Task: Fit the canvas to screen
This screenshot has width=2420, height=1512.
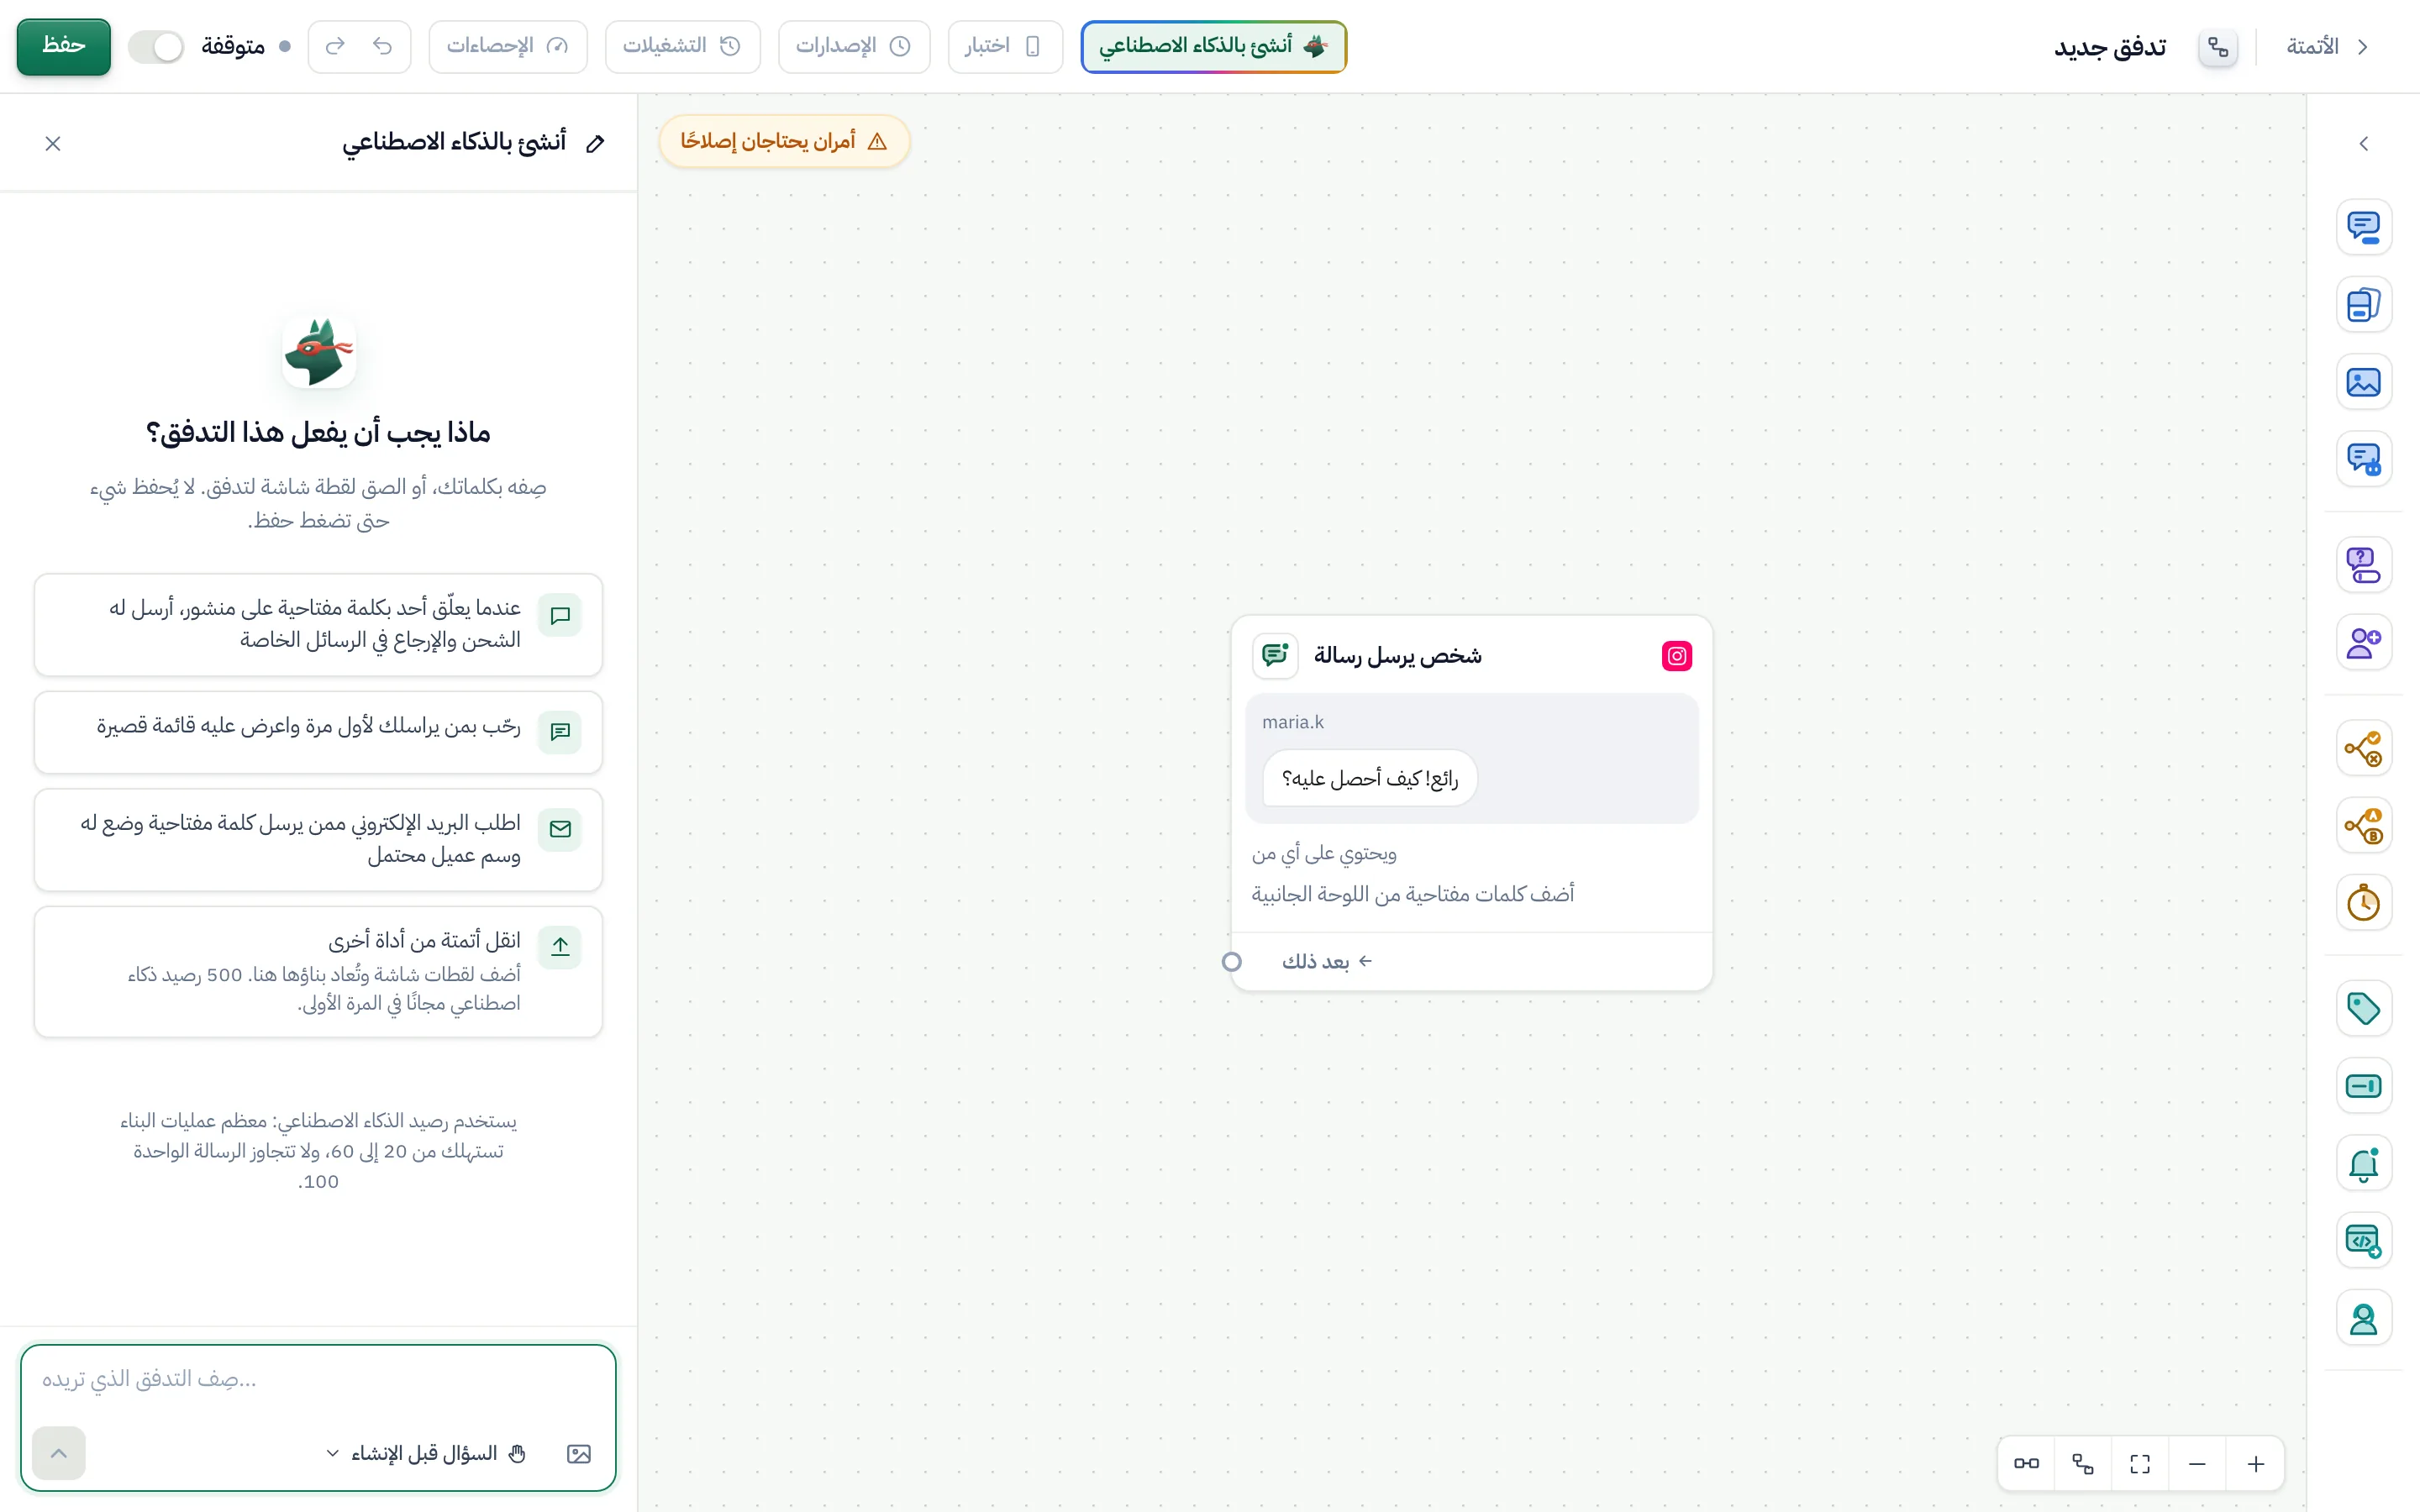Action: pos(2140,1464)
